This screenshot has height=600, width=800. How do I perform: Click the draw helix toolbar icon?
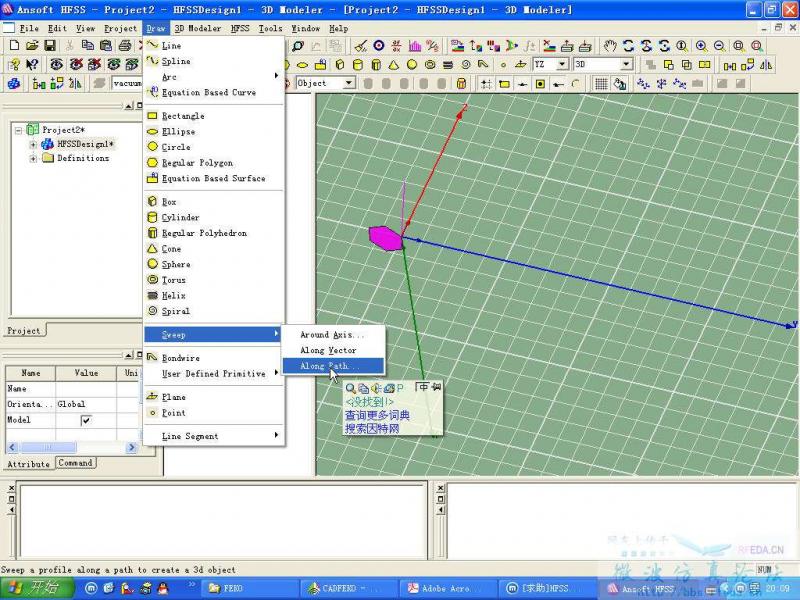(447, 65)
